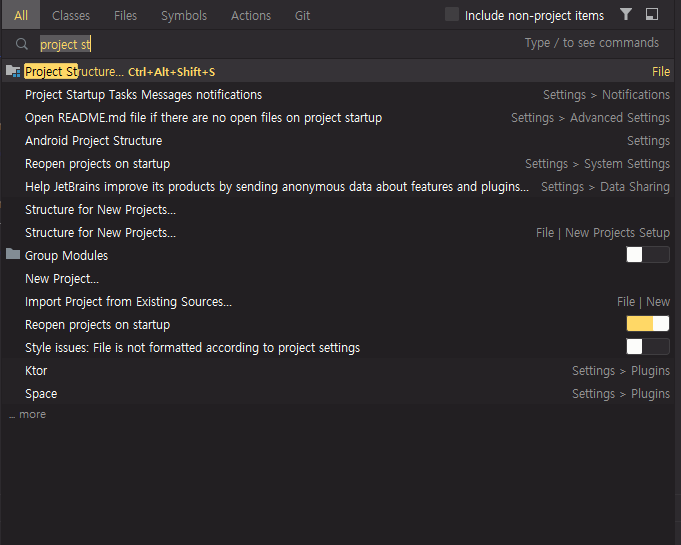
Task: Click the Project Structure folder icon
Action: coord(13,71)
